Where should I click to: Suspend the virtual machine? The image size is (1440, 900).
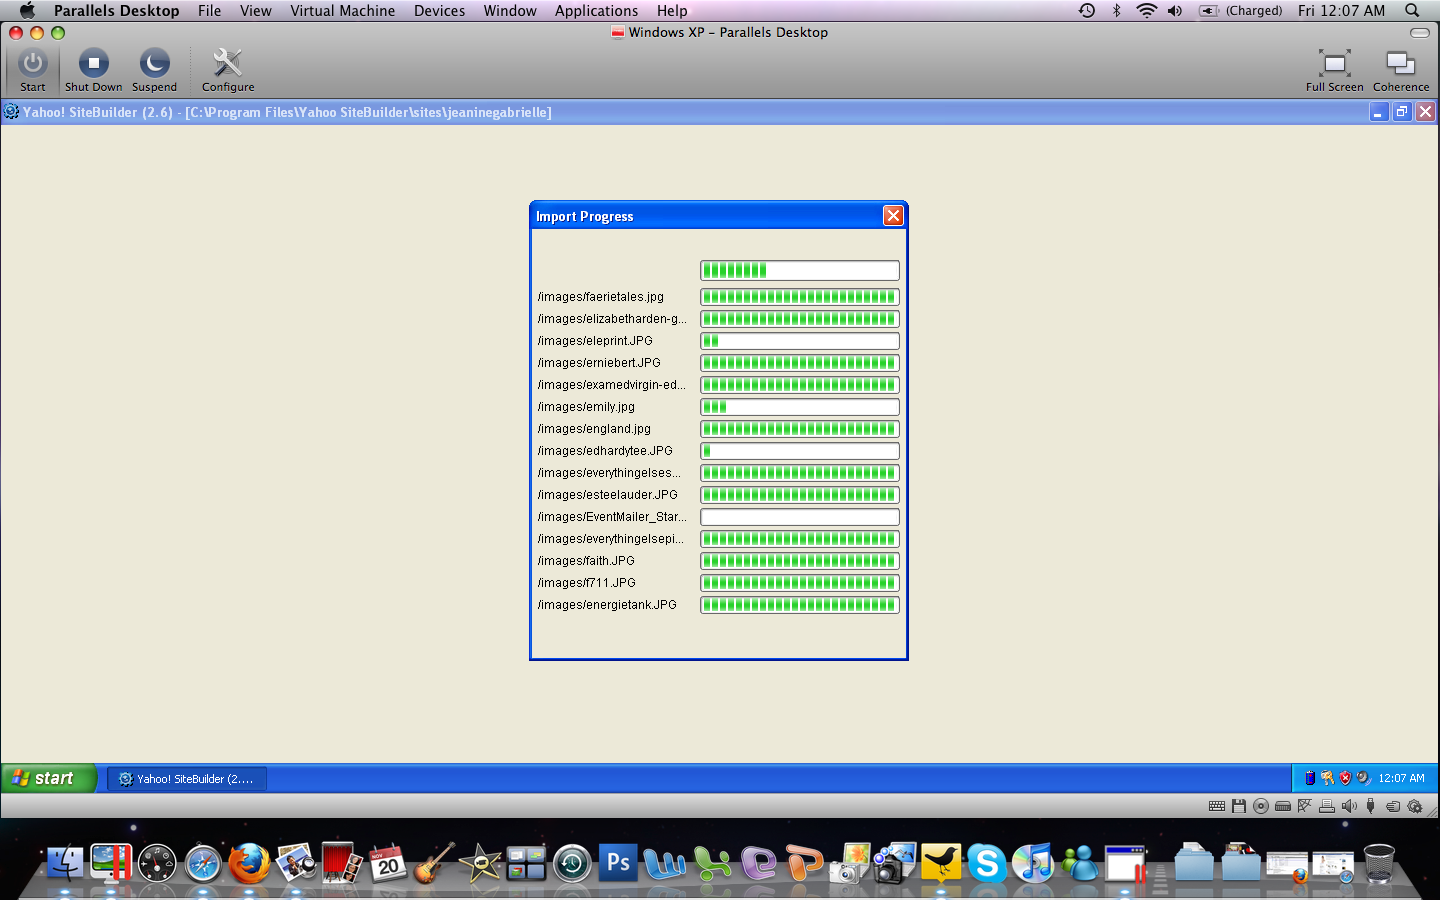click(x=154, y=70)
